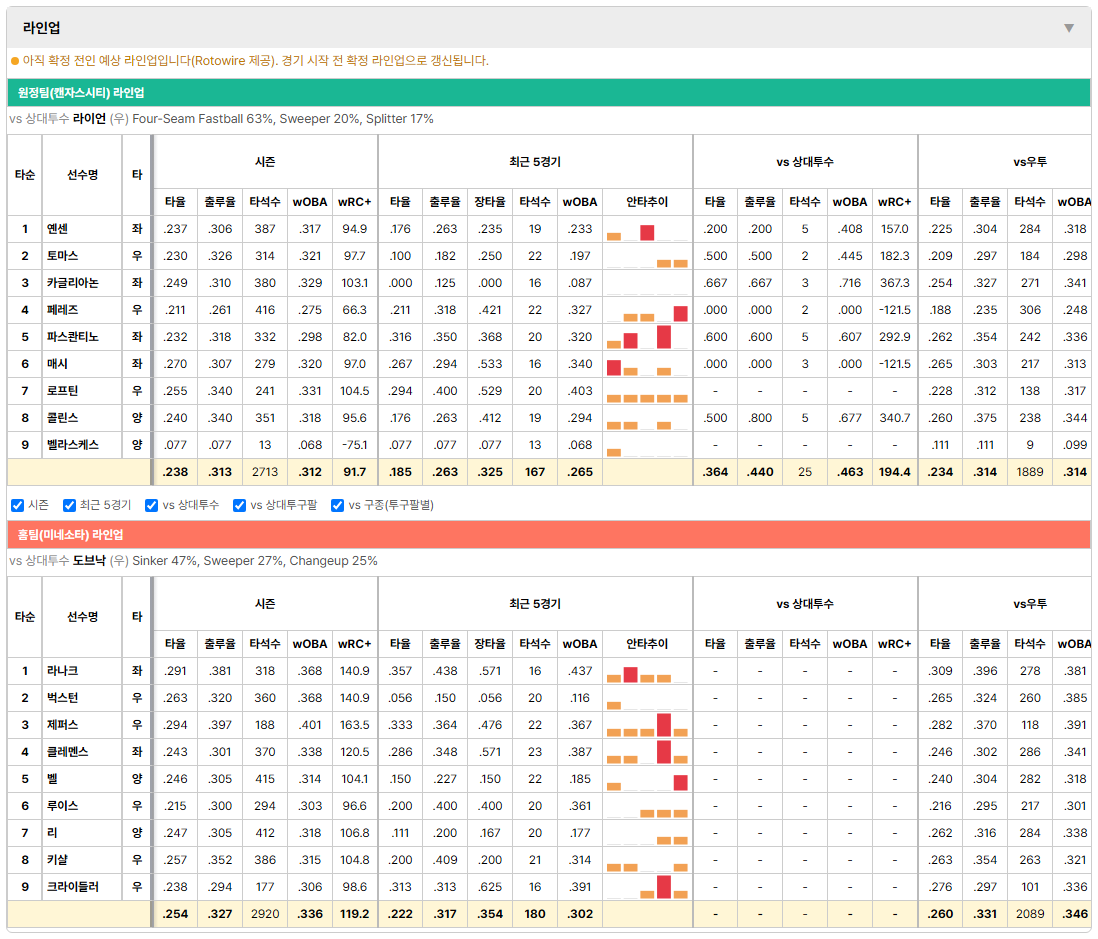Select the 원정팀(캔자스시티) 라인업 header
1098x939 pixels.
[549, 92]
